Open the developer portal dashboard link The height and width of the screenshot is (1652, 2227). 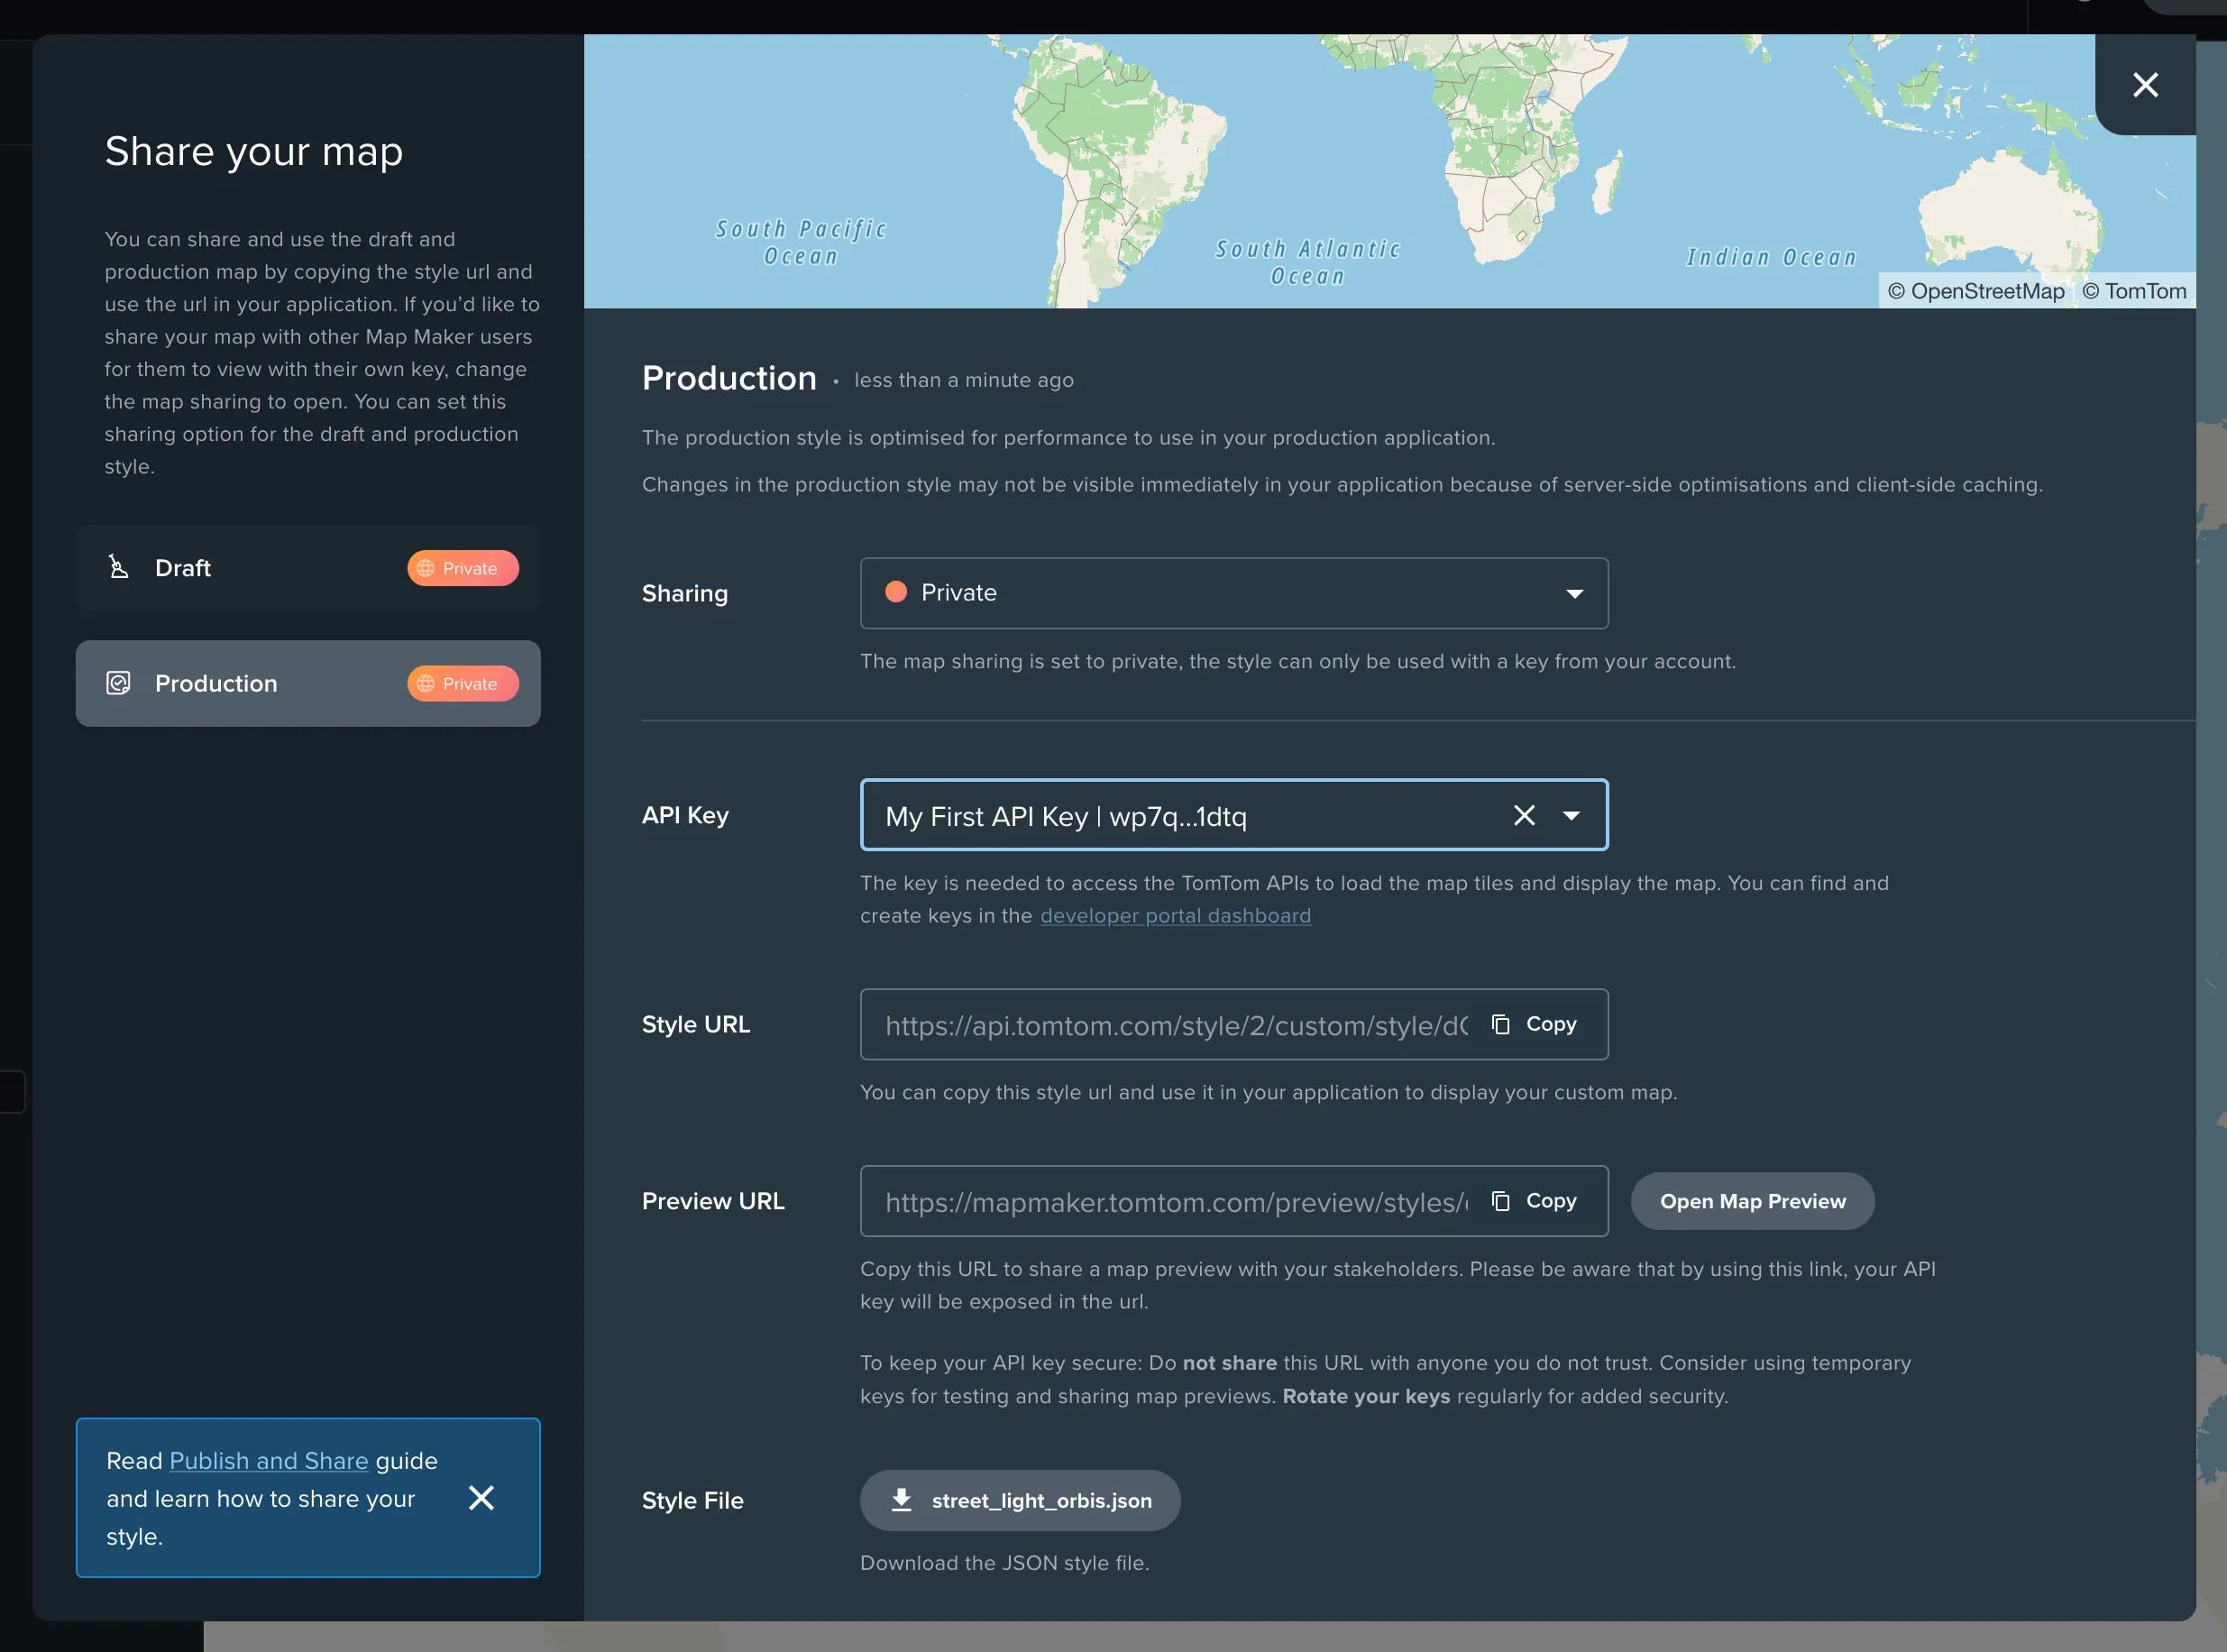1175,916
